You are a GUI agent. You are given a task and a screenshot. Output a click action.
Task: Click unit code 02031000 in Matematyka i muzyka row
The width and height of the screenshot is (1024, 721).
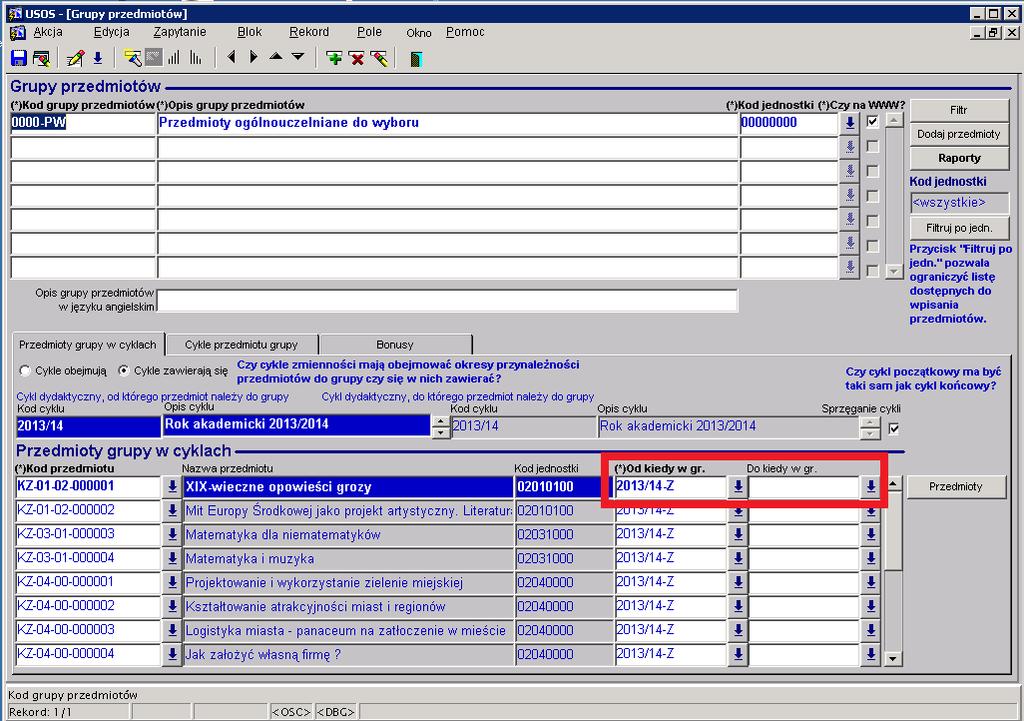(564, 559)
